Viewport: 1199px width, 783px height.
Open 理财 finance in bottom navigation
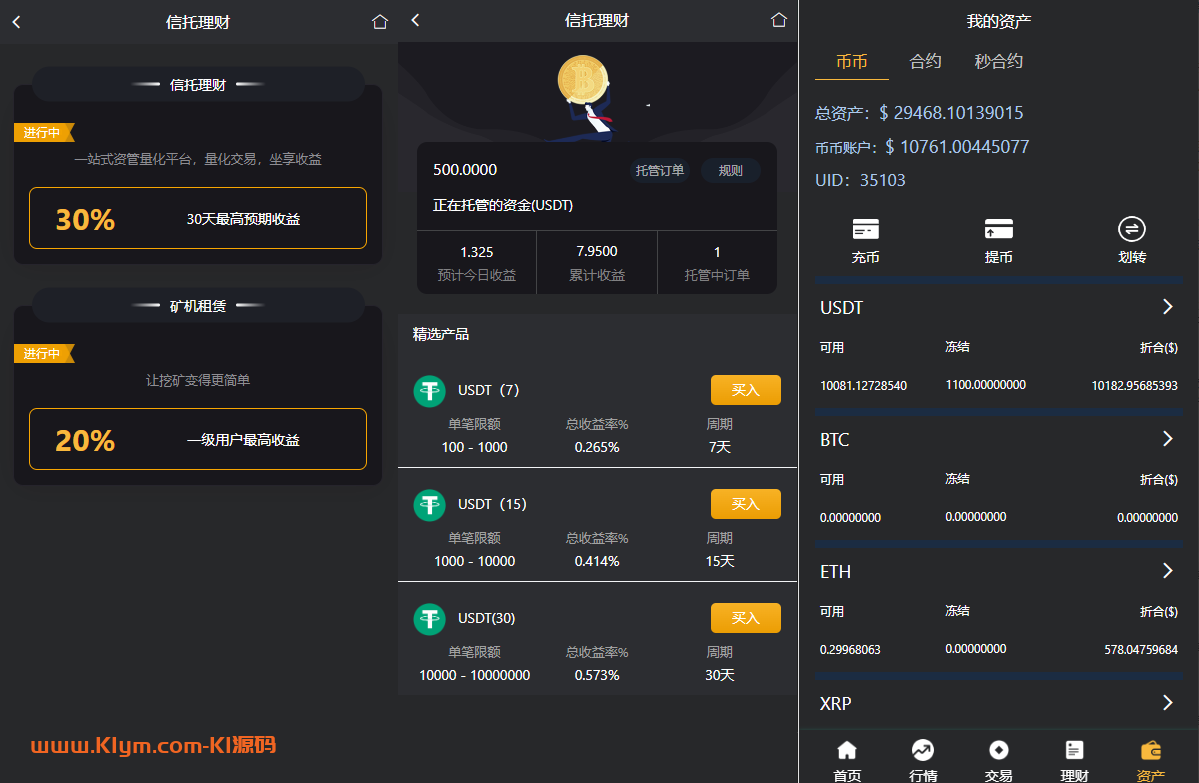click(x=1074, y=762)
